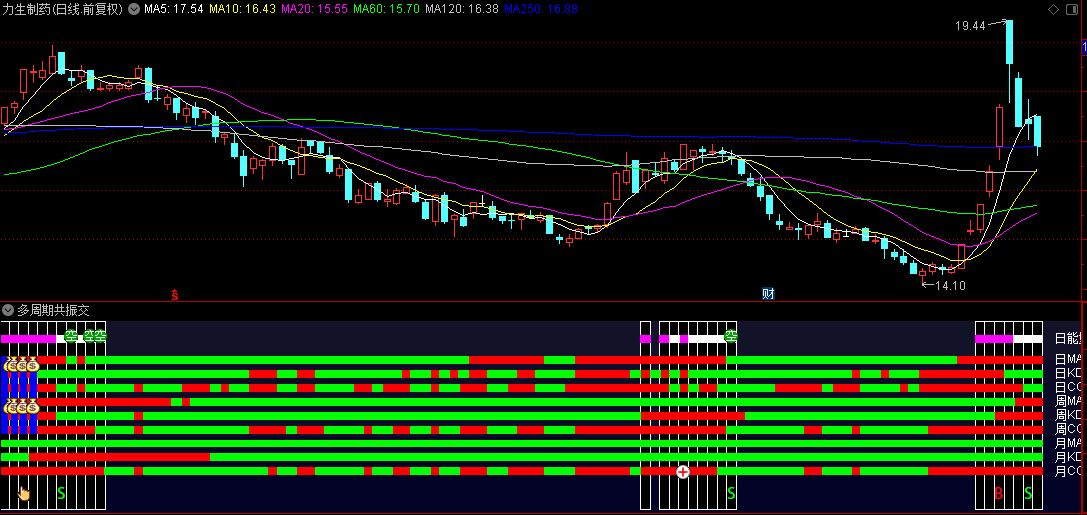
Task: Click the 月CC row label
Action: pos(1068,471)
